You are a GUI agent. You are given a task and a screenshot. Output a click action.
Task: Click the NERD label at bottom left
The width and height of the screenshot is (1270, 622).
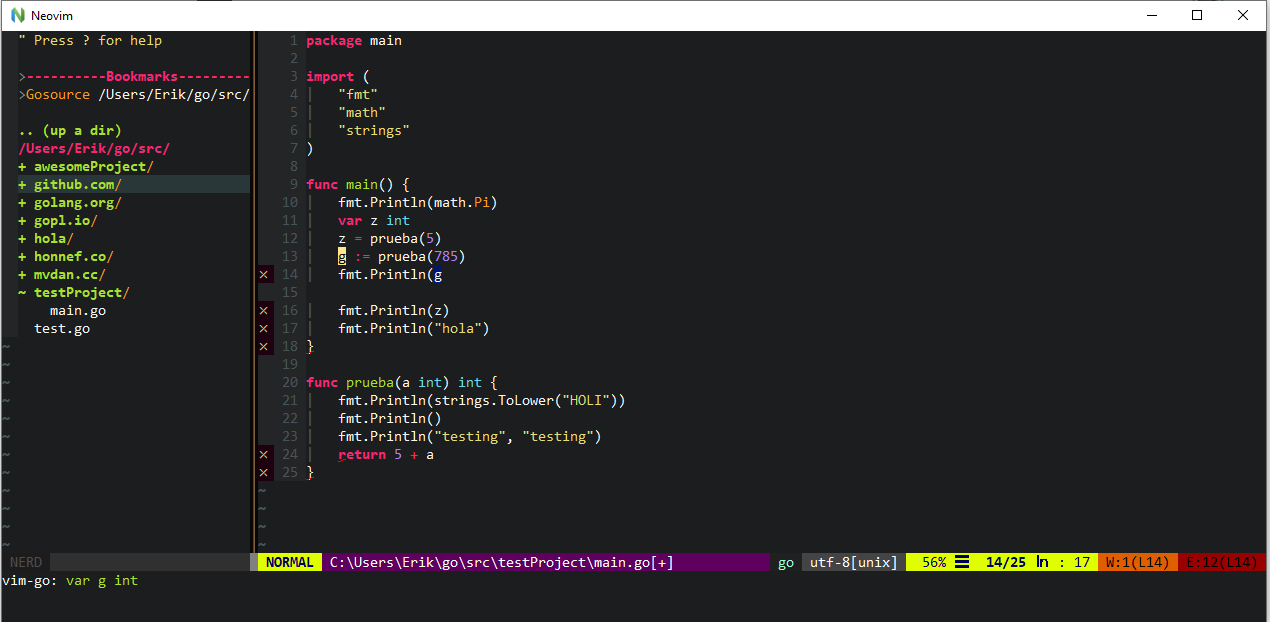25,561
